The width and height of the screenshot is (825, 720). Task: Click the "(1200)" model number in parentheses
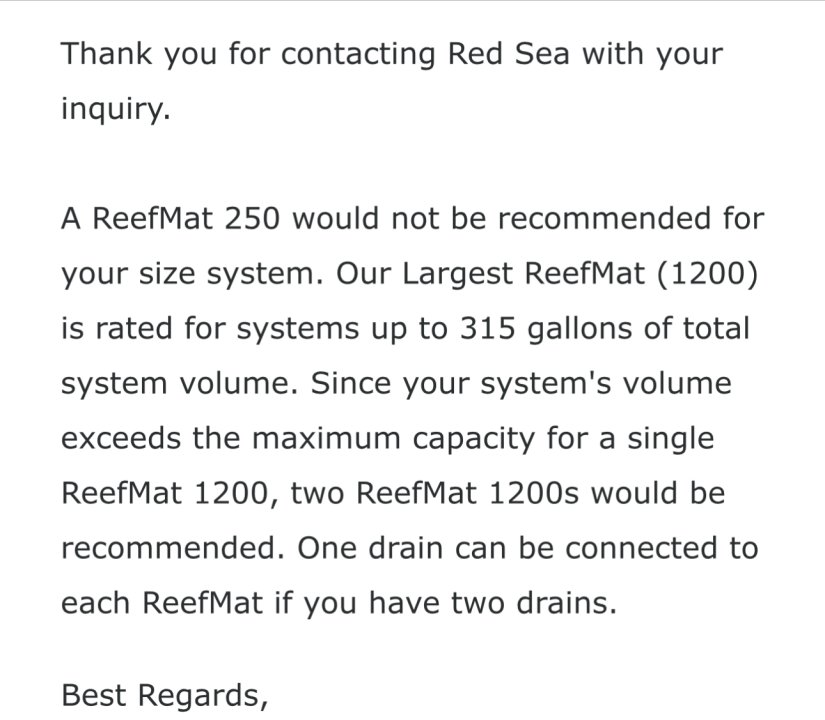tap(707, 274)
